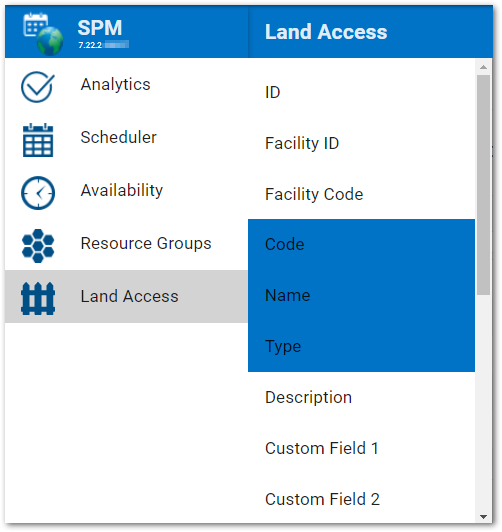
Task: Click the Land Access panel header
Action: tap(326, 32)
